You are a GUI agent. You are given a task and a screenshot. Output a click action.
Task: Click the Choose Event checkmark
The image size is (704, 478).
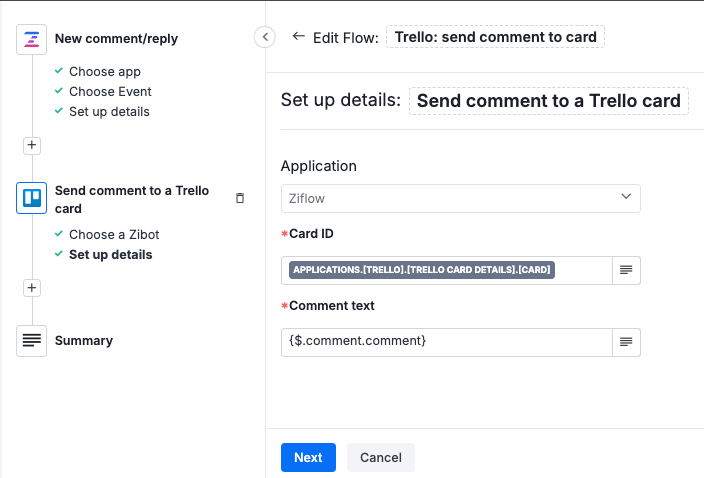(59, 90)
